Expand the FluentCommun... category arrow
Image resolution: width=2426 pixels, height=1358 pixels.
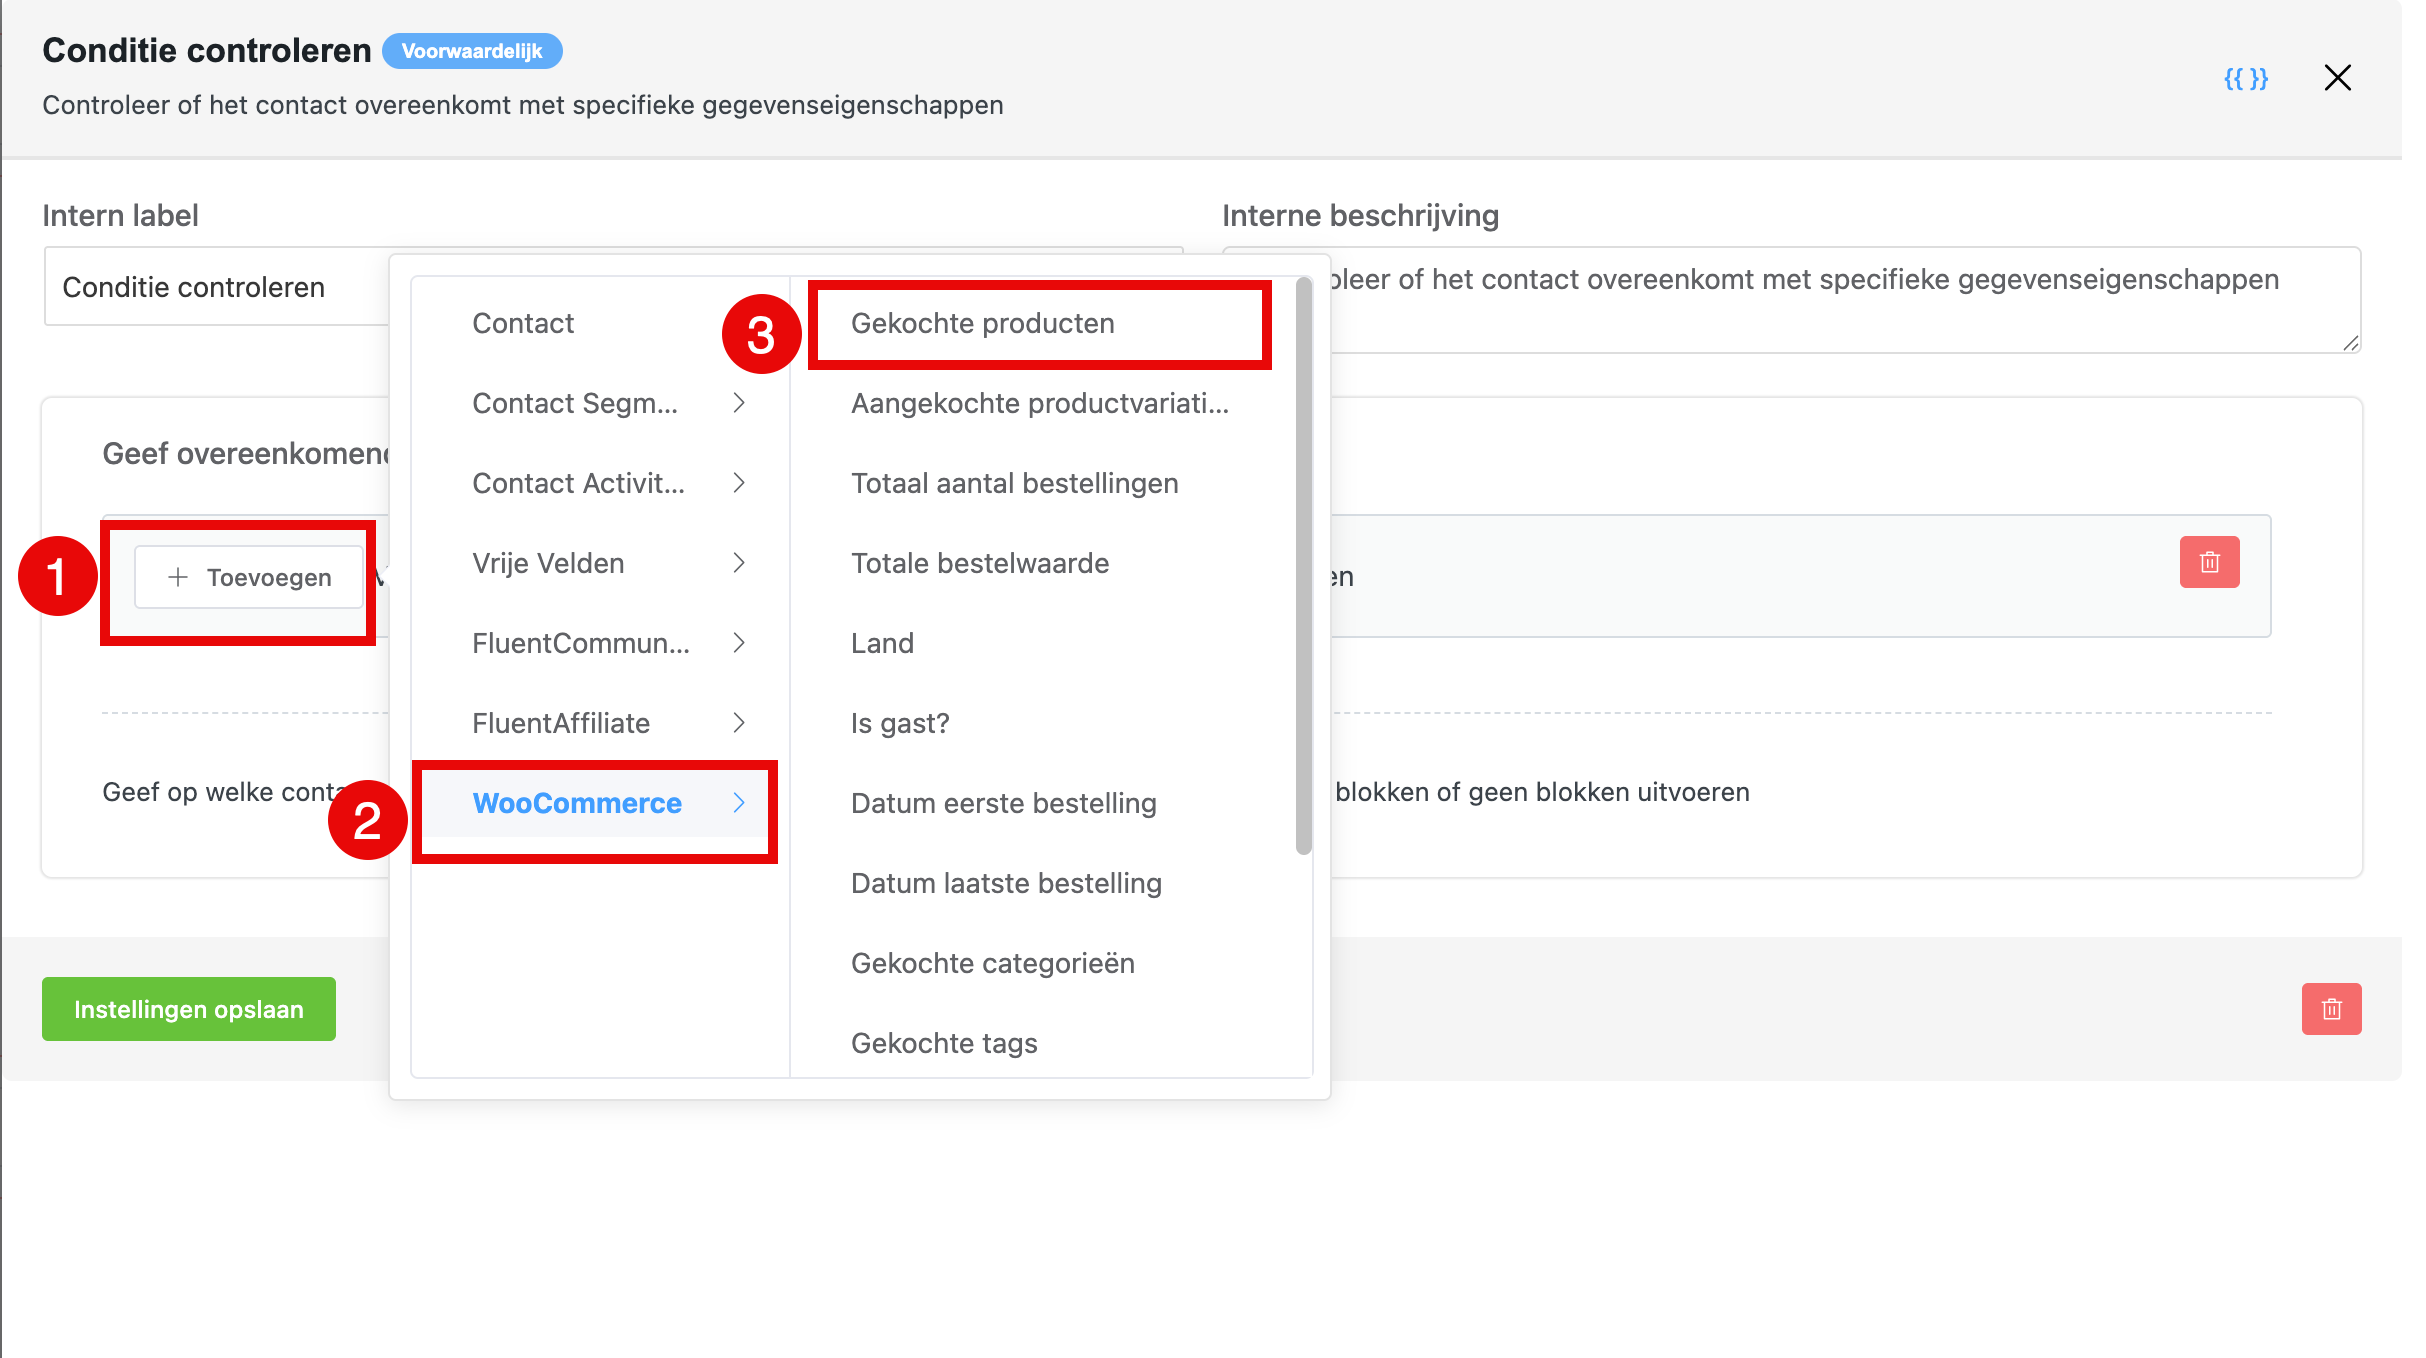coord(739,643)
